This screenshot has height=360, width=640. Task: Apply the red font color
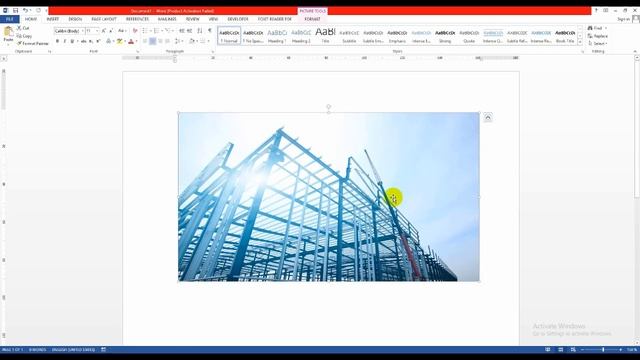131,41
